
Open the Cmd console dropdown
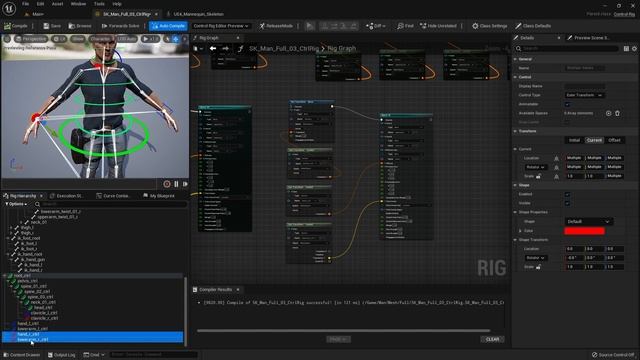(x=94, y=355)
